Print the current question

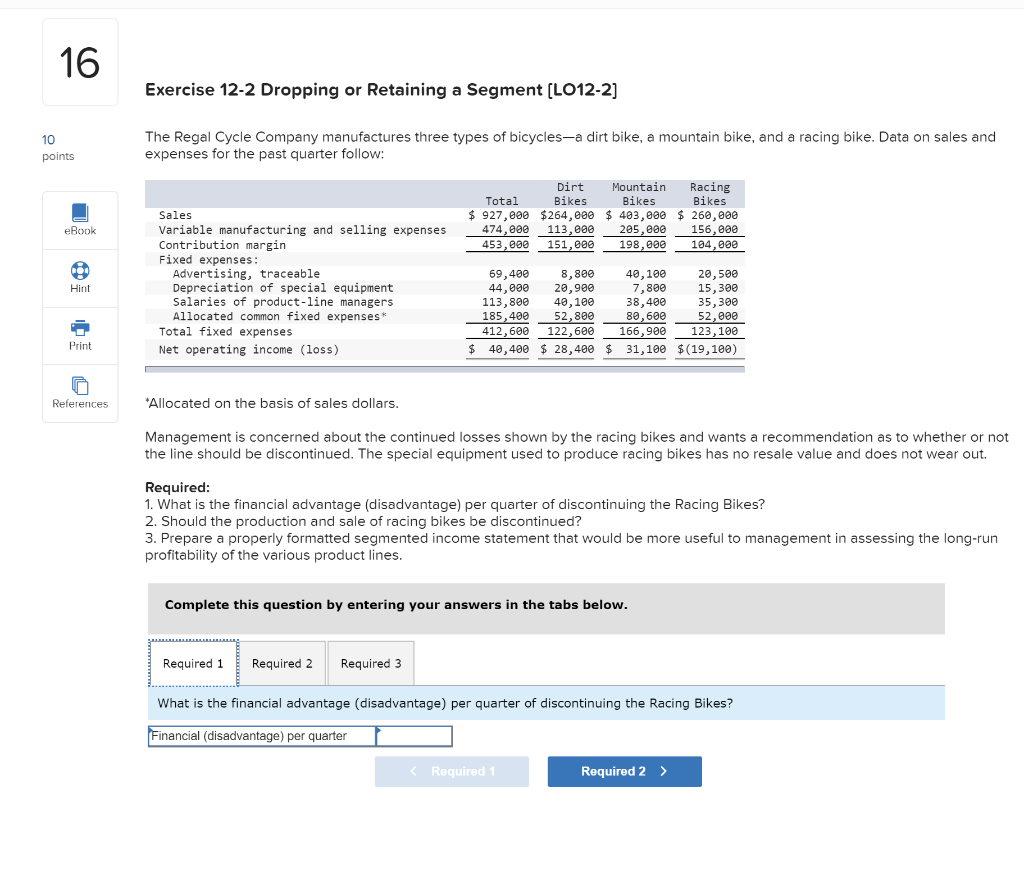80,335
